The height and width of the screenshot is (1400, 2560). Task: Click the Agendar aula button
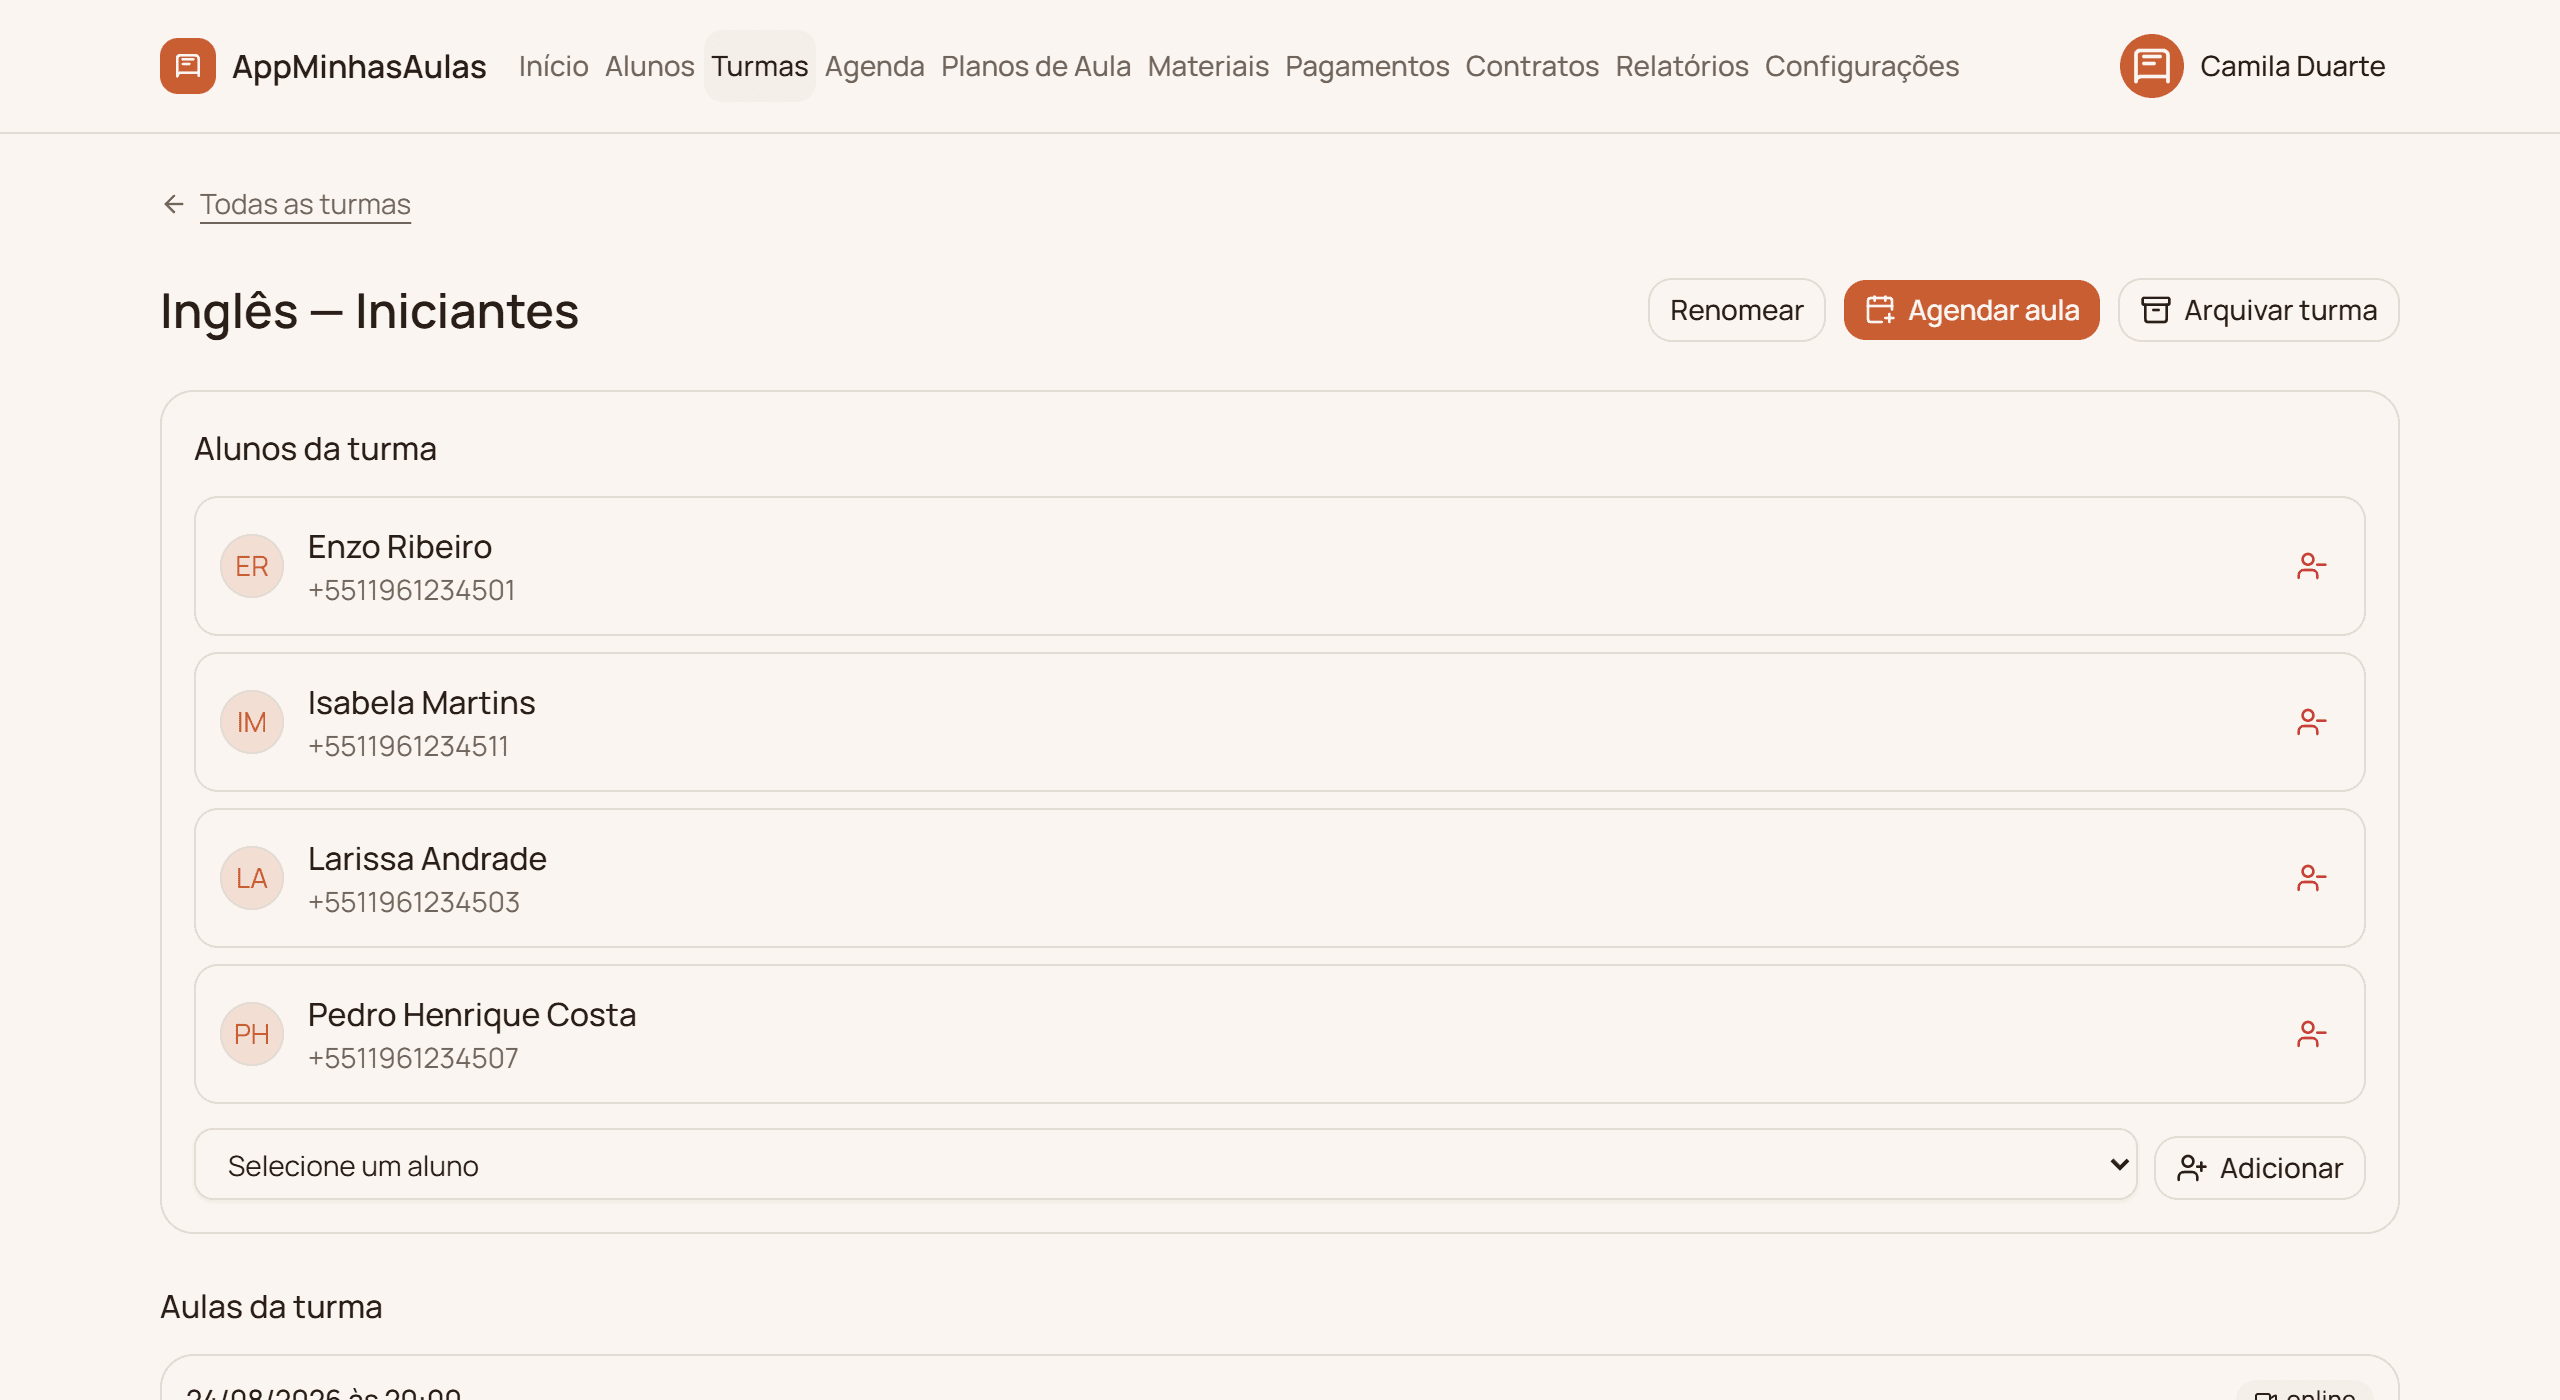pos(1972,310)
